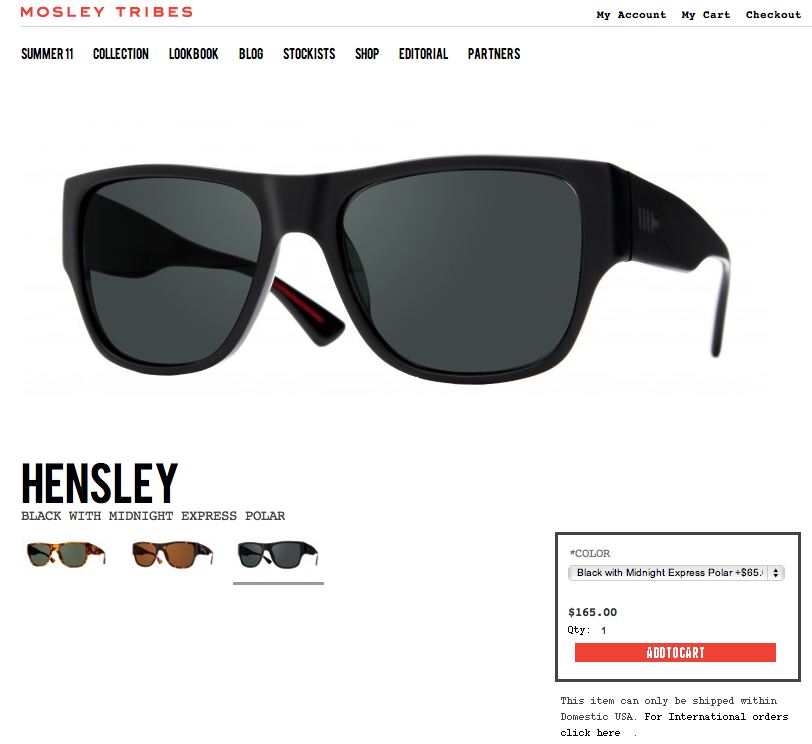Viewport: 812px width, 744px height.
Task: Open the Summer 11 menu
Action: (x=47, y=54)
